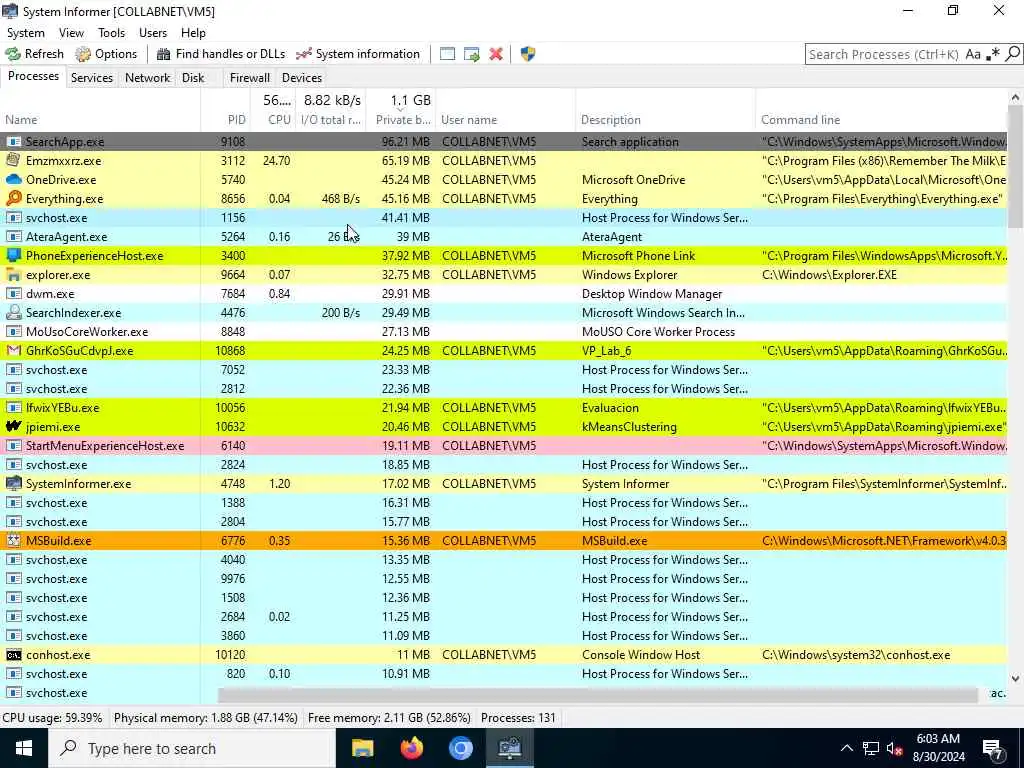Click the MSBuild.exe process icon
This screenshot has height=768, width=1024.
coord(13,541)
